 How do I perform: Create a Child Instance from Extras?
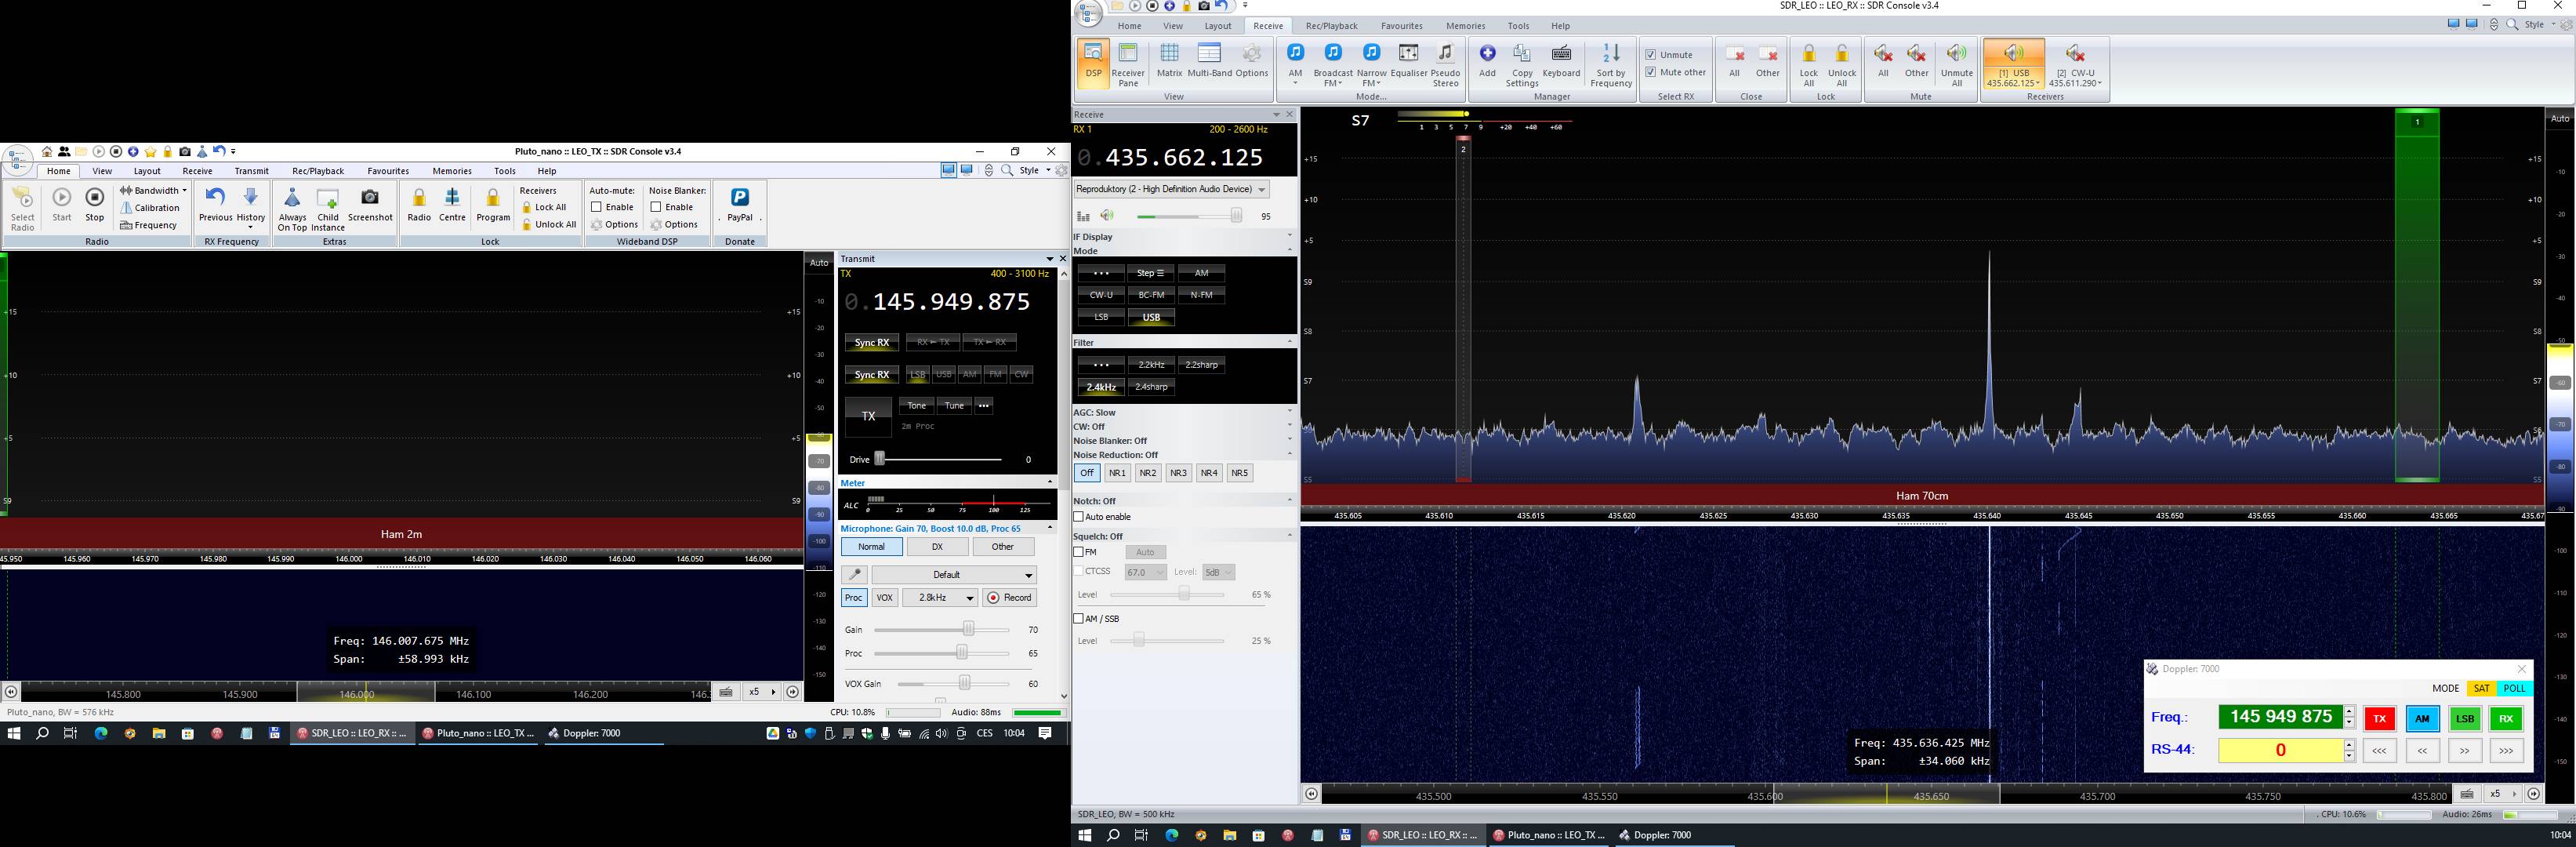coord(328,208)
